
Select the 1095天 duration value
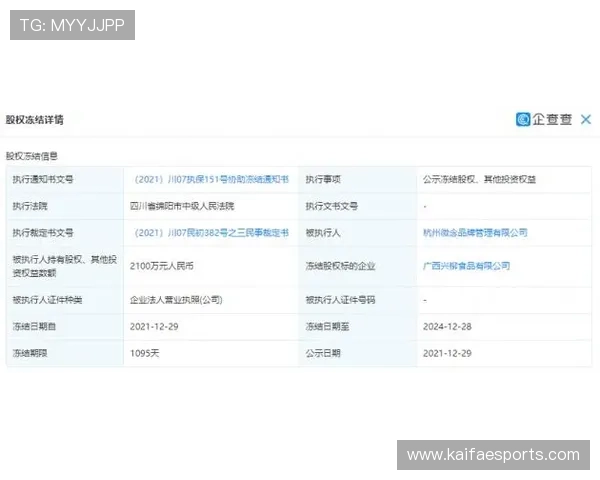pos(145,353)
